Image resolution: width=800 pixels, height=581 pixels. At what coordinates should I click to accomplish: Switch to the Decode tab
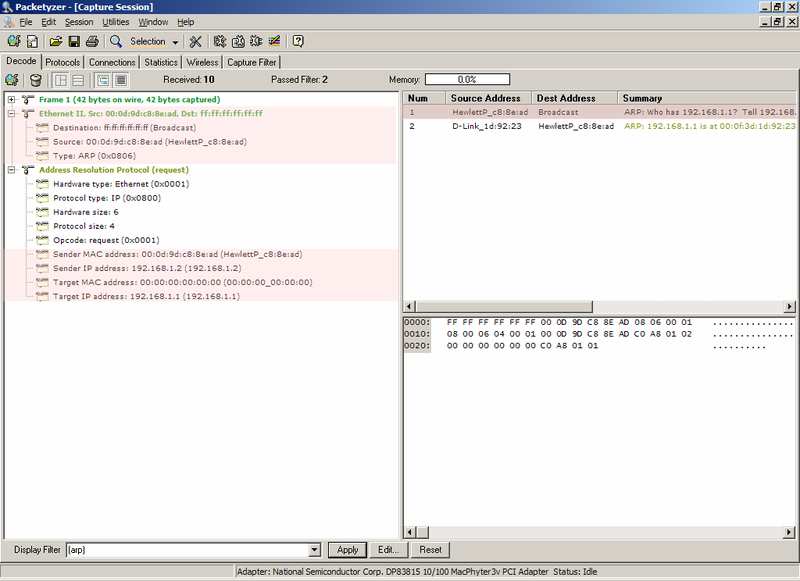[21, 61]
